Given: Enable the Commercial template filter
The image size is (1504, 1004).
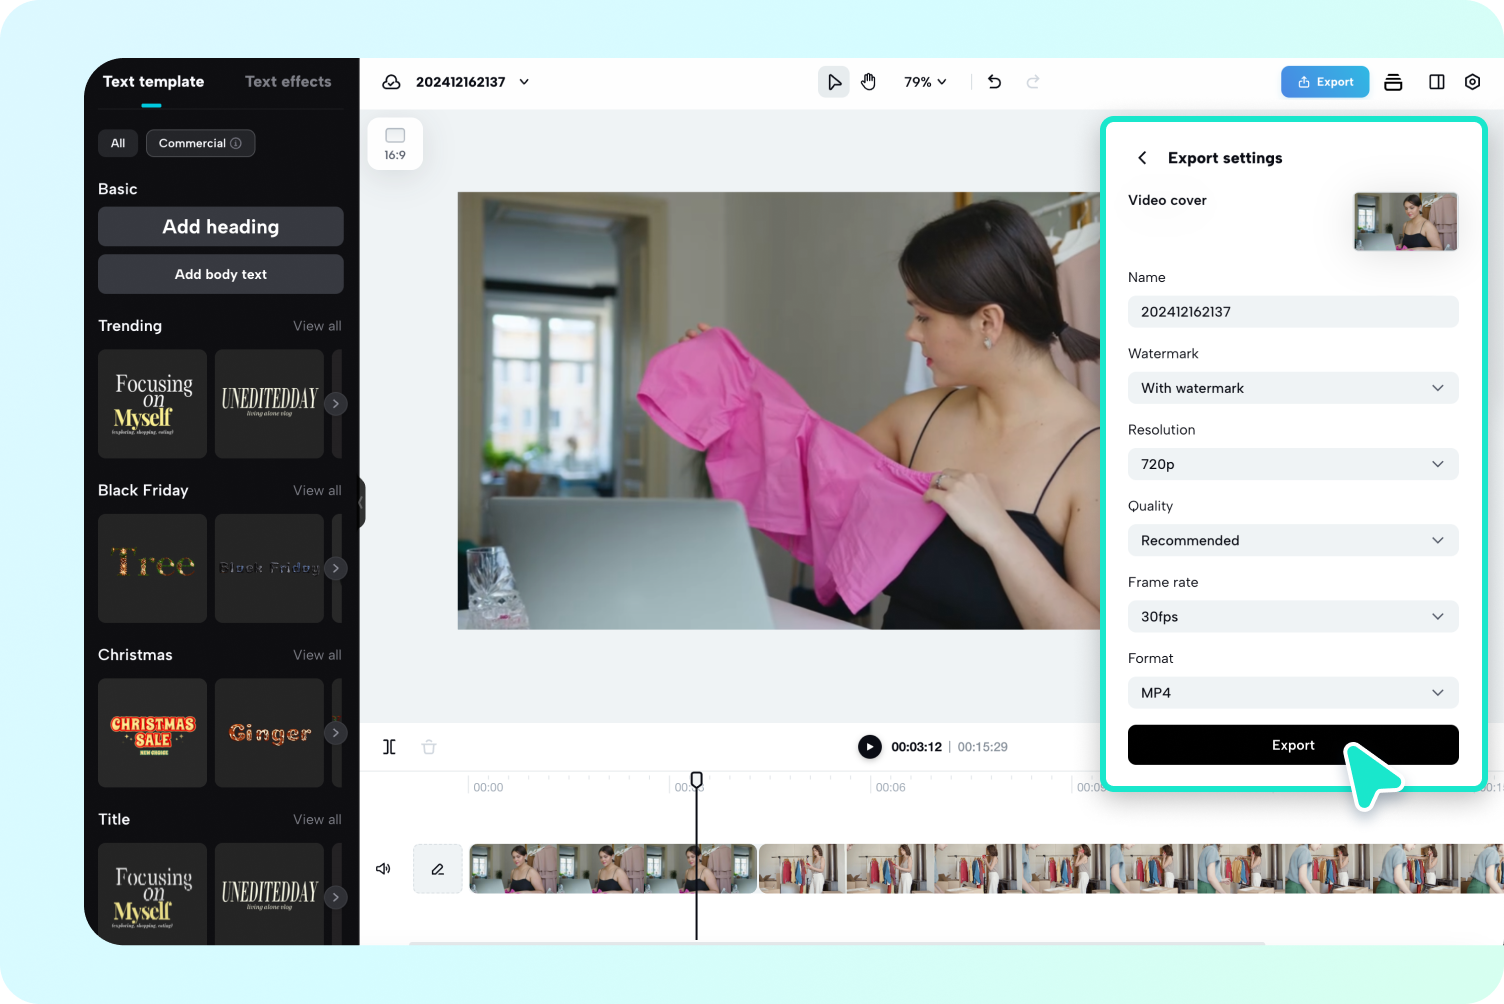Looking at the screenshot, I should tap(200, 143).
